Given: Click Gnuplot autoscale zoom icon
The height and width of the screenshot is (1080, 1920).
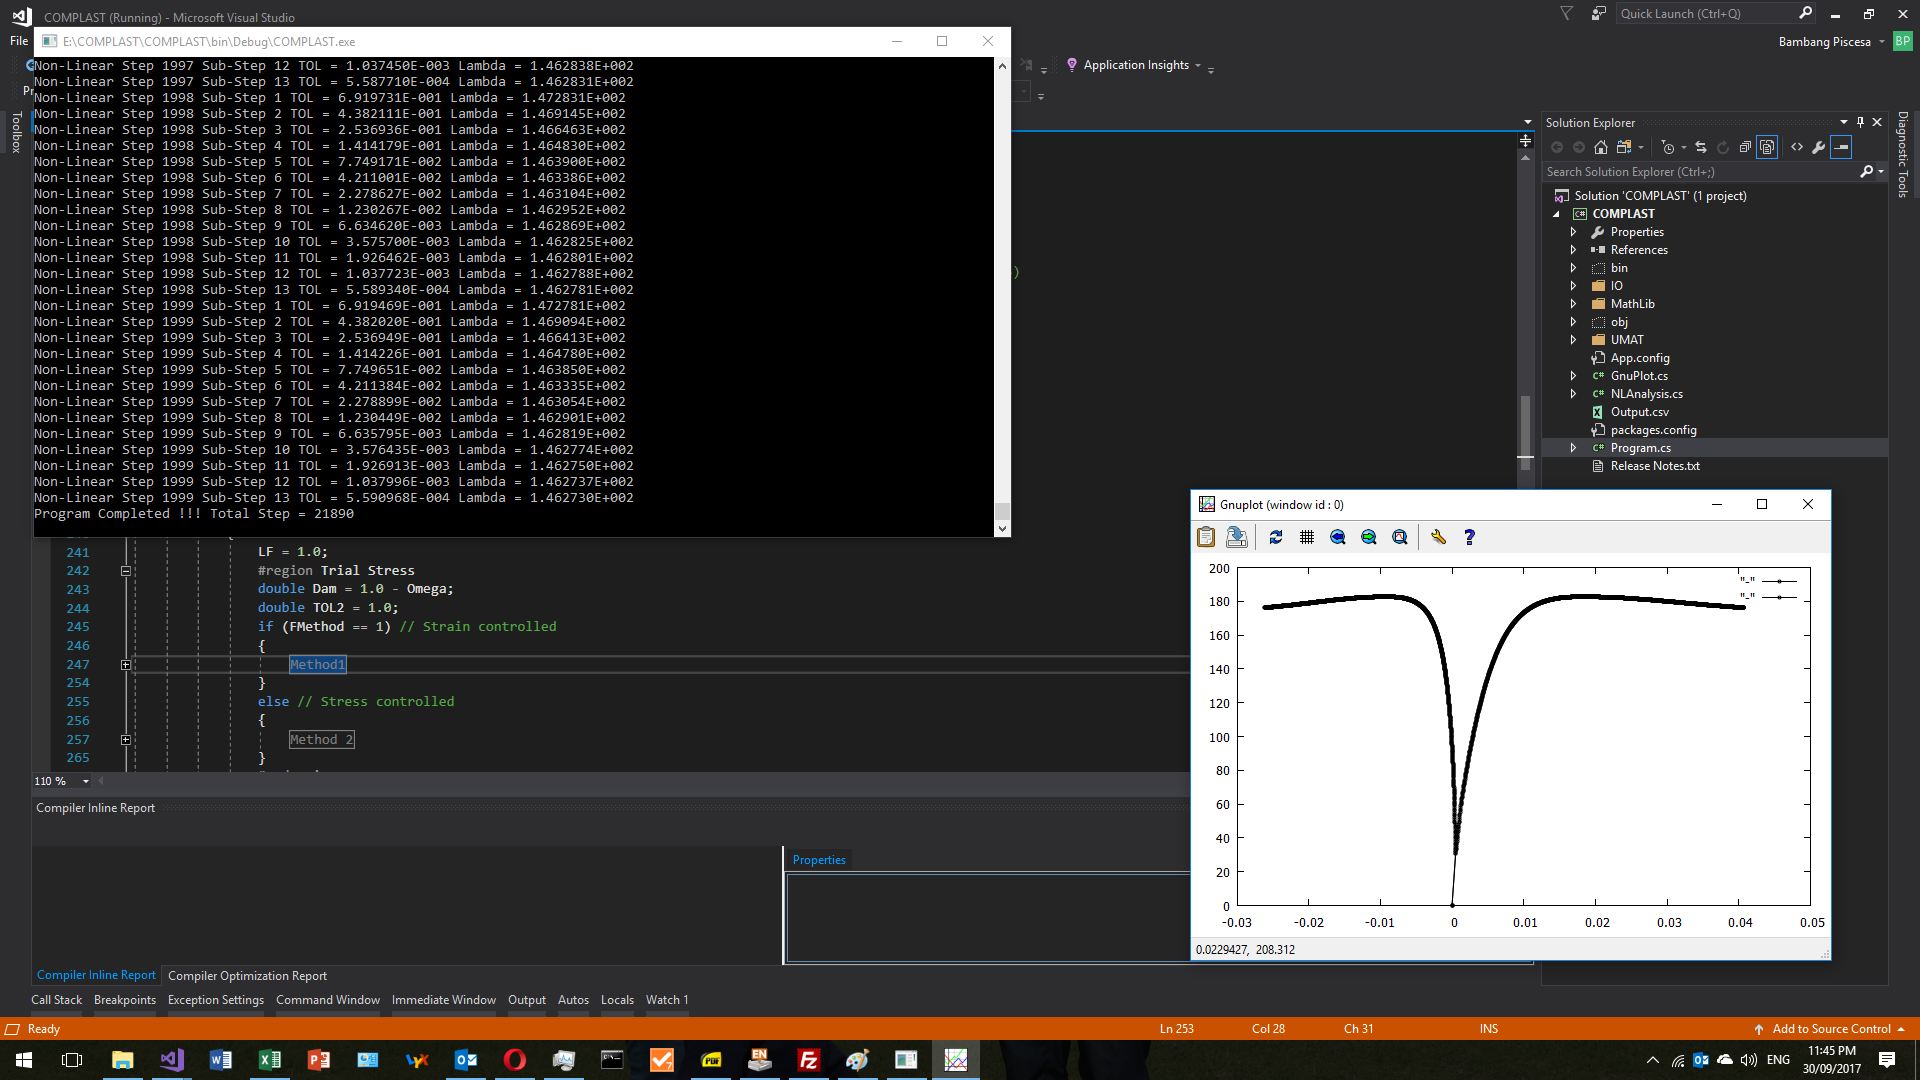Looking at the screenshot, I should (1400, 537).
